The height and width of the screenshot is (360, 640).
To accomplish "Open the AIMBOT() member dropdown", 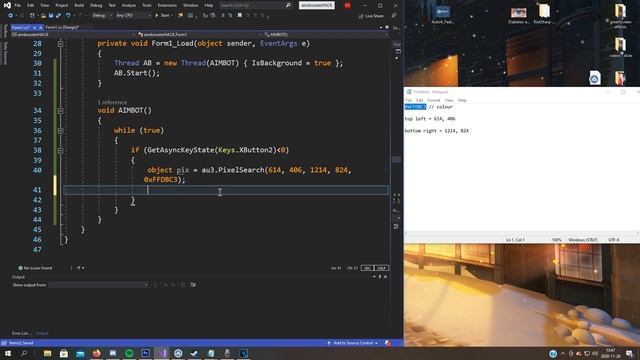I will (x=326, y=35).
